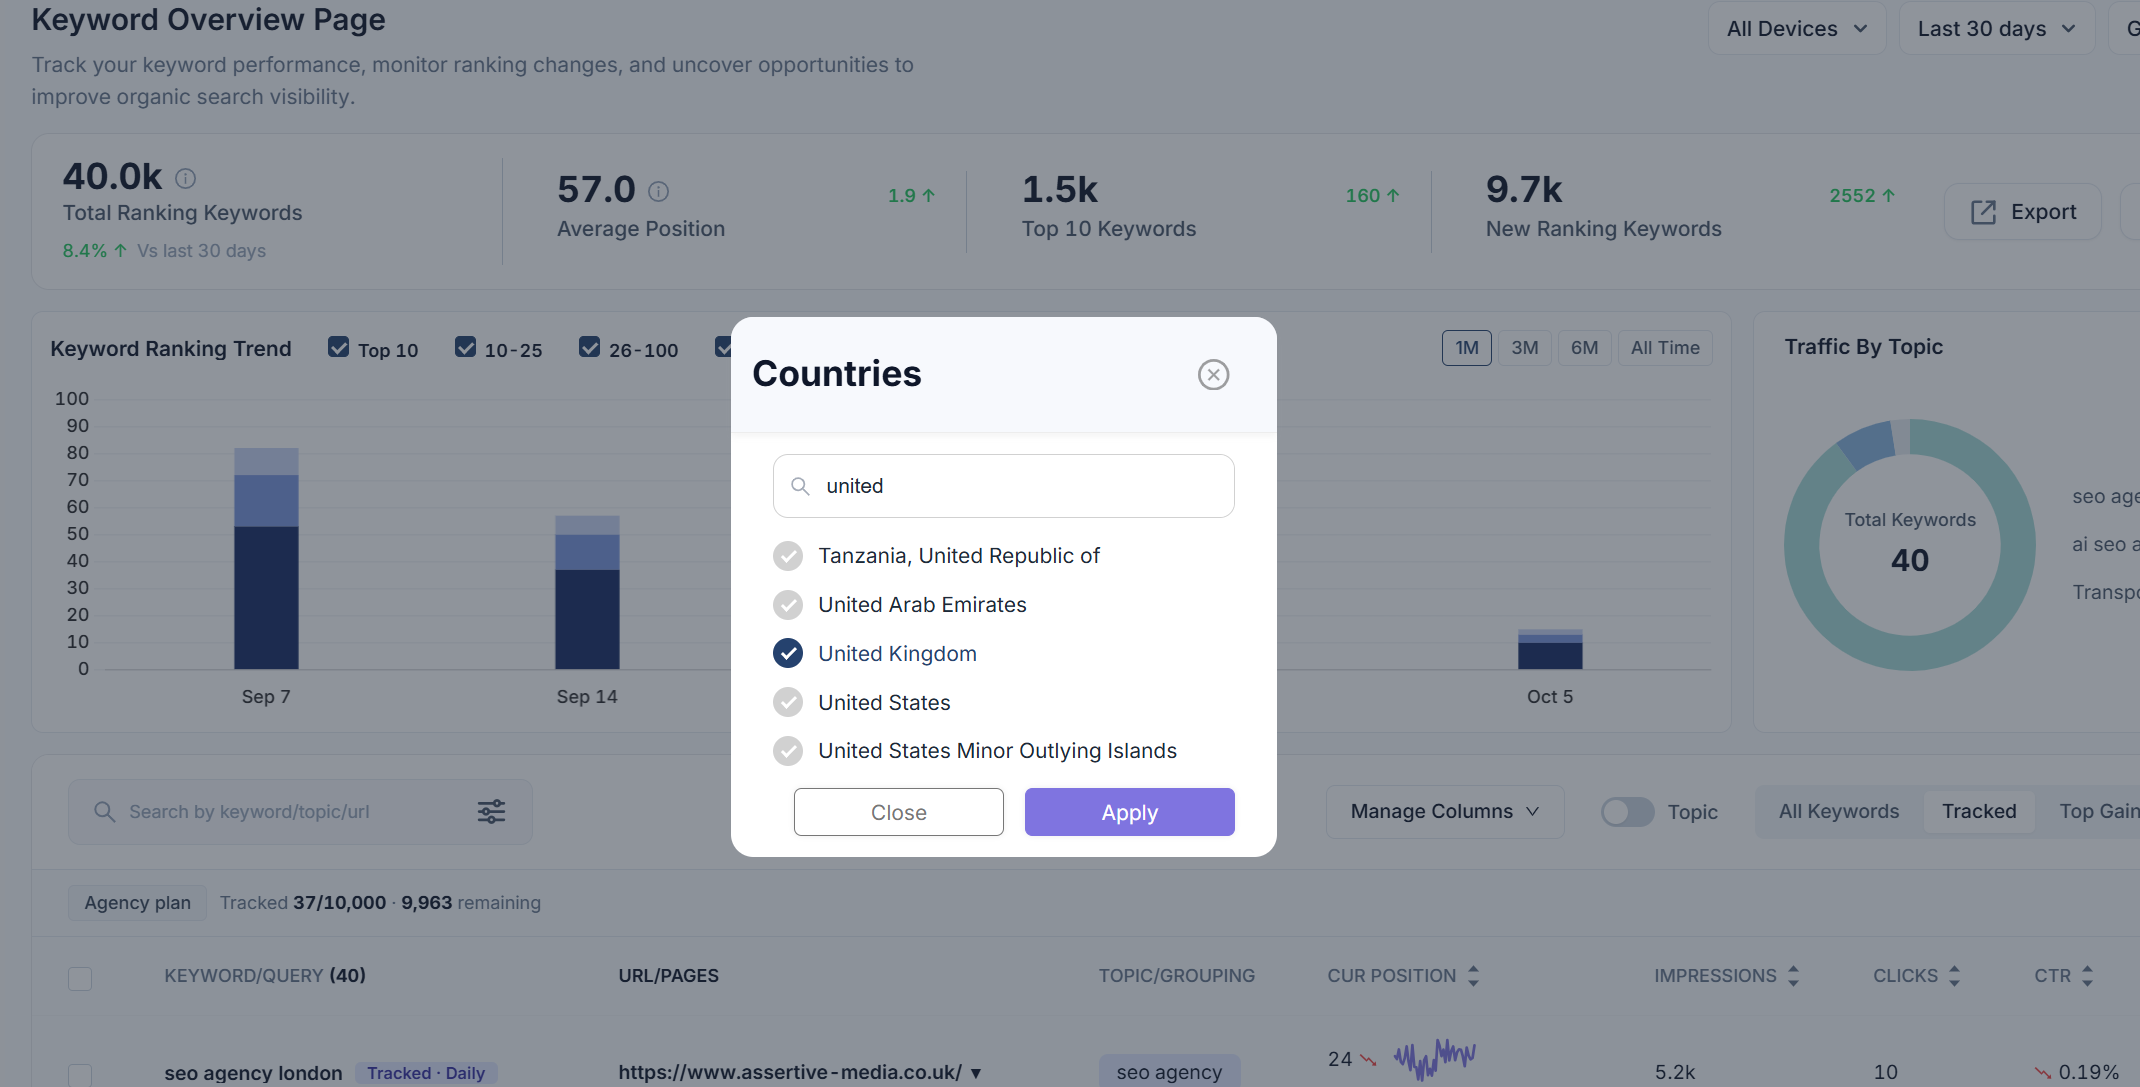Open the All Devices dropdown

[x=1797, y=28]
